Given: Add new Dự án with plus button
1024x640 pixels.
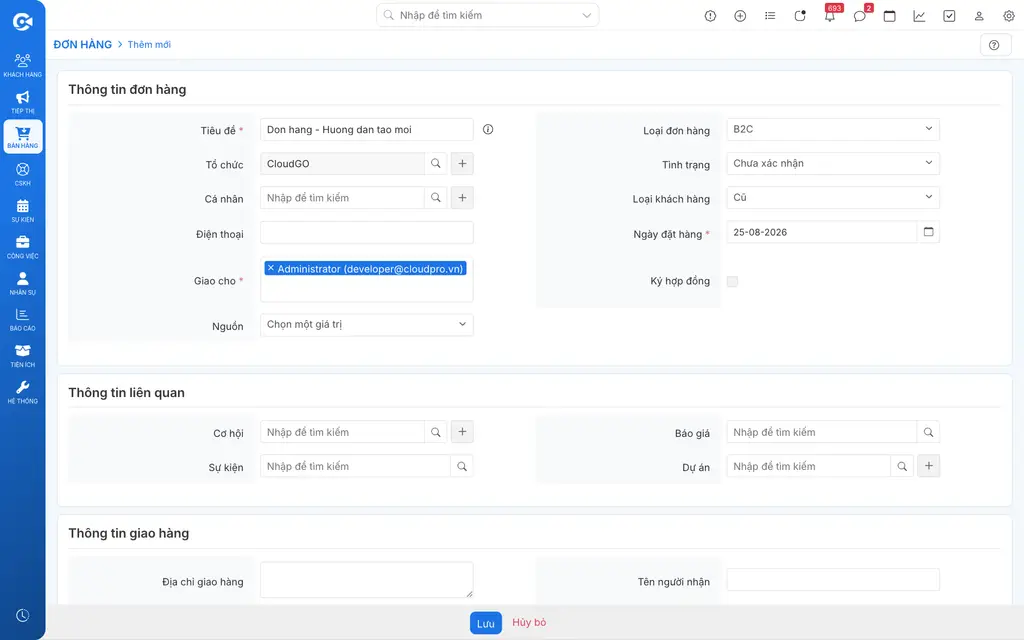Looking at the screenshot, I should click(x=929, y=466).
